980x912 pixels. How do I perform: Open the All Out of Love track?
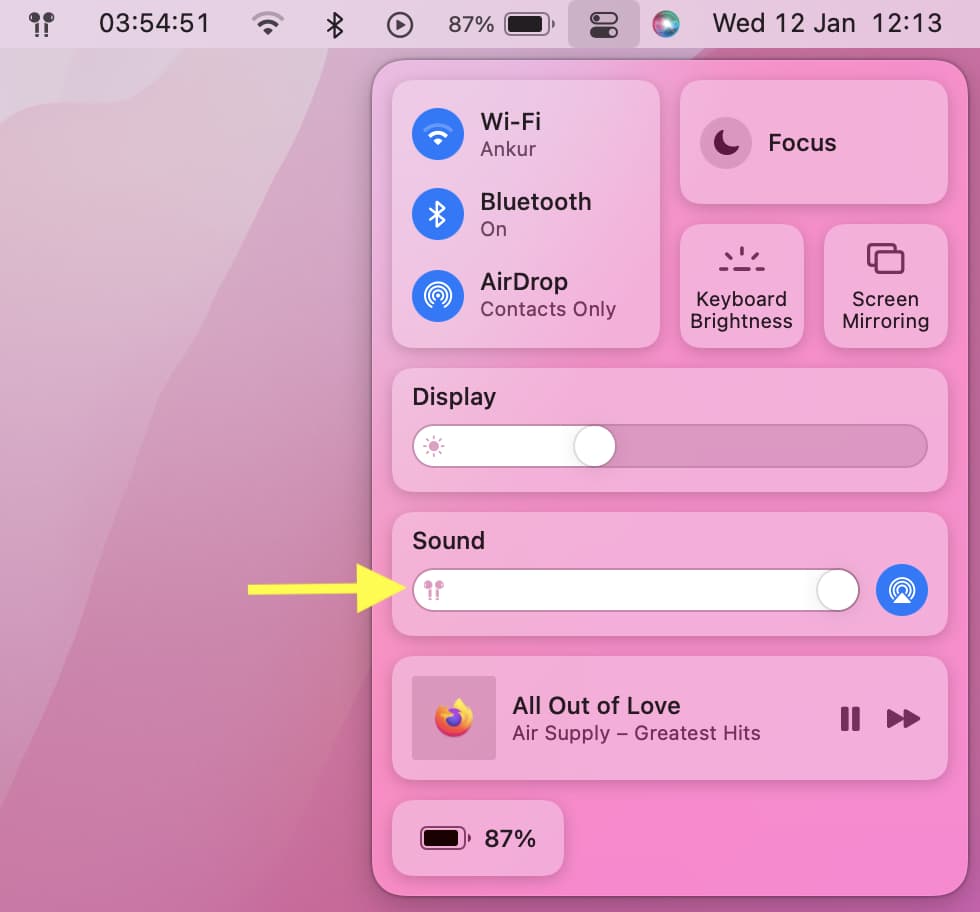(x=596, y=706)
